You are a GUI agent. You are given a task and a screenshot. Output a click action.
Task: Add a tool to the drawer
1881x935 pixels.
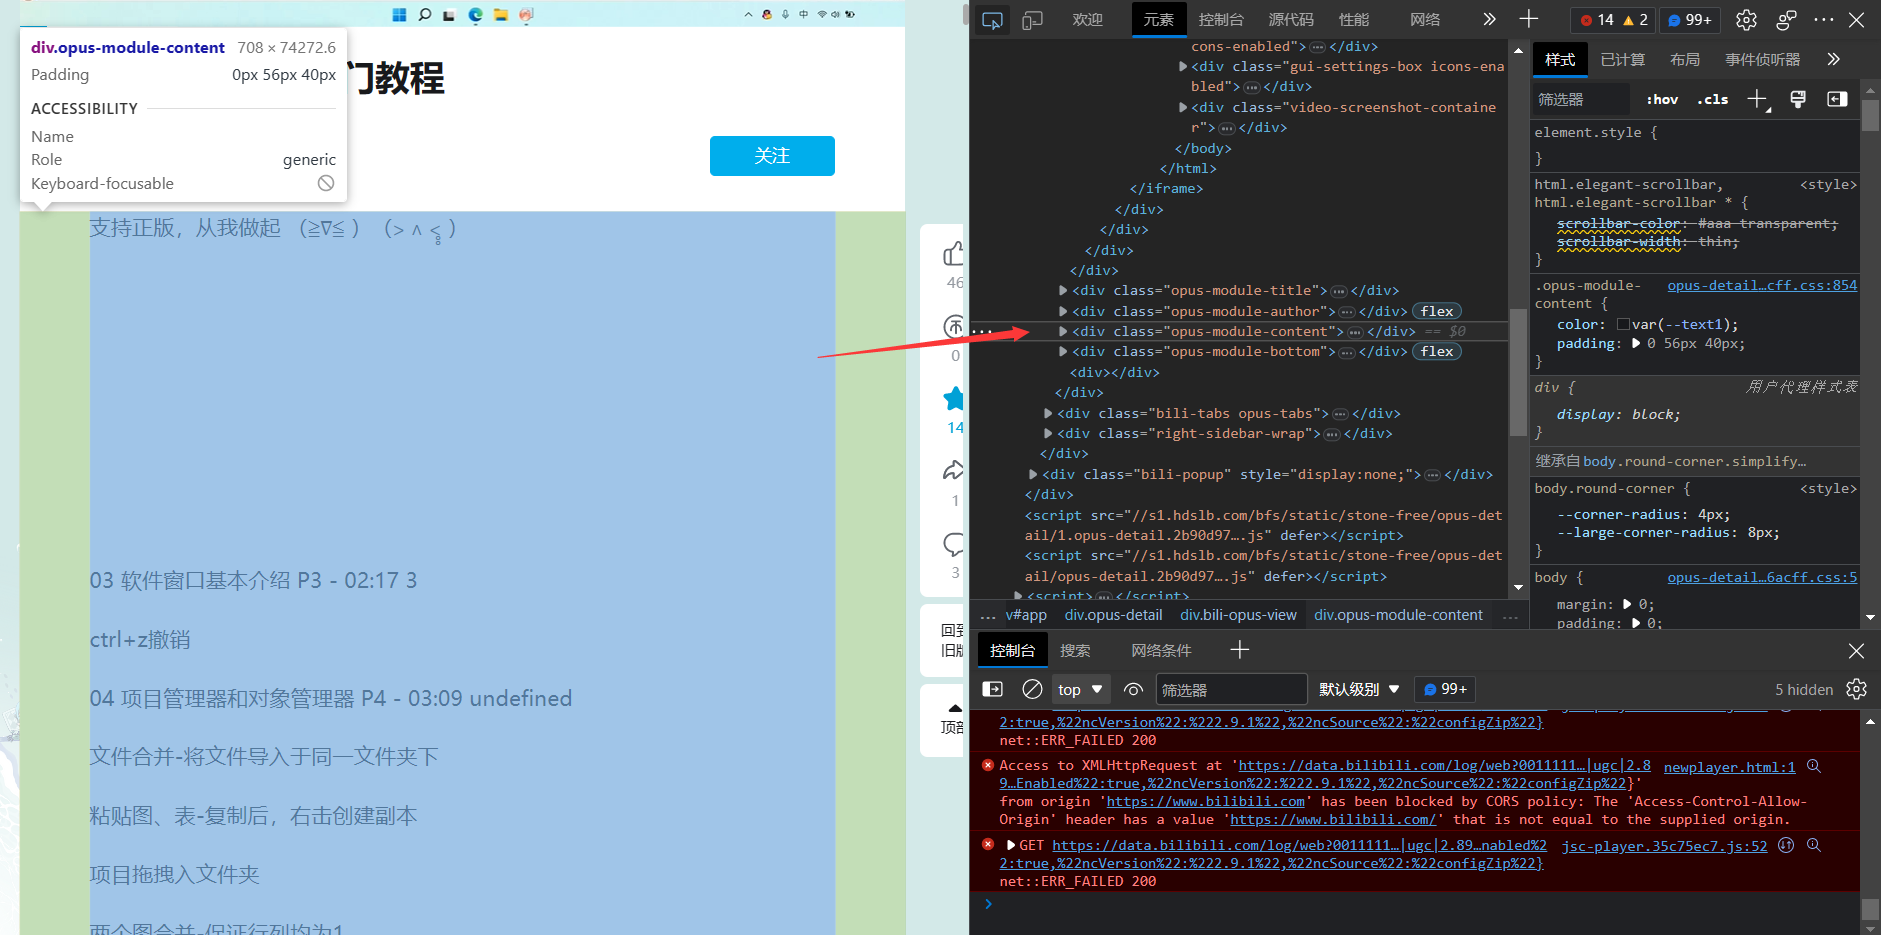point(1240,650)
